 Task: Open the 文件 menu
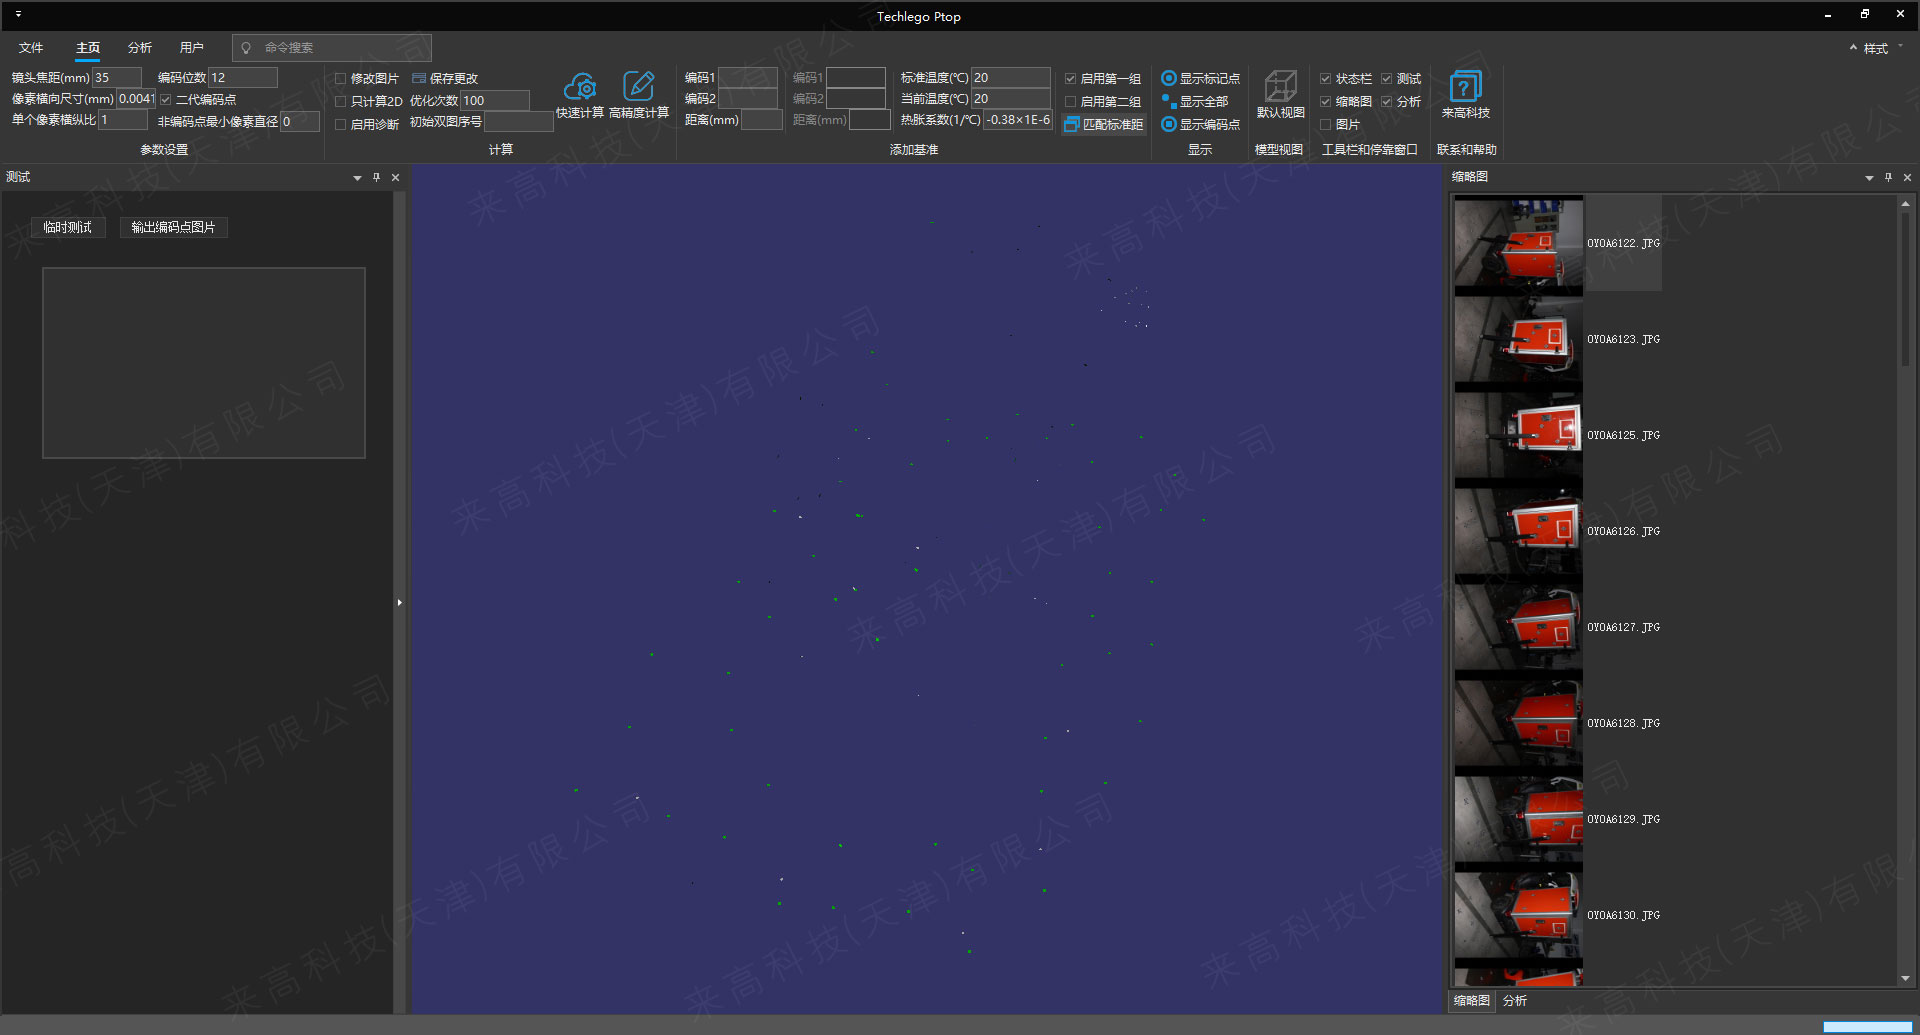point(31,48)
